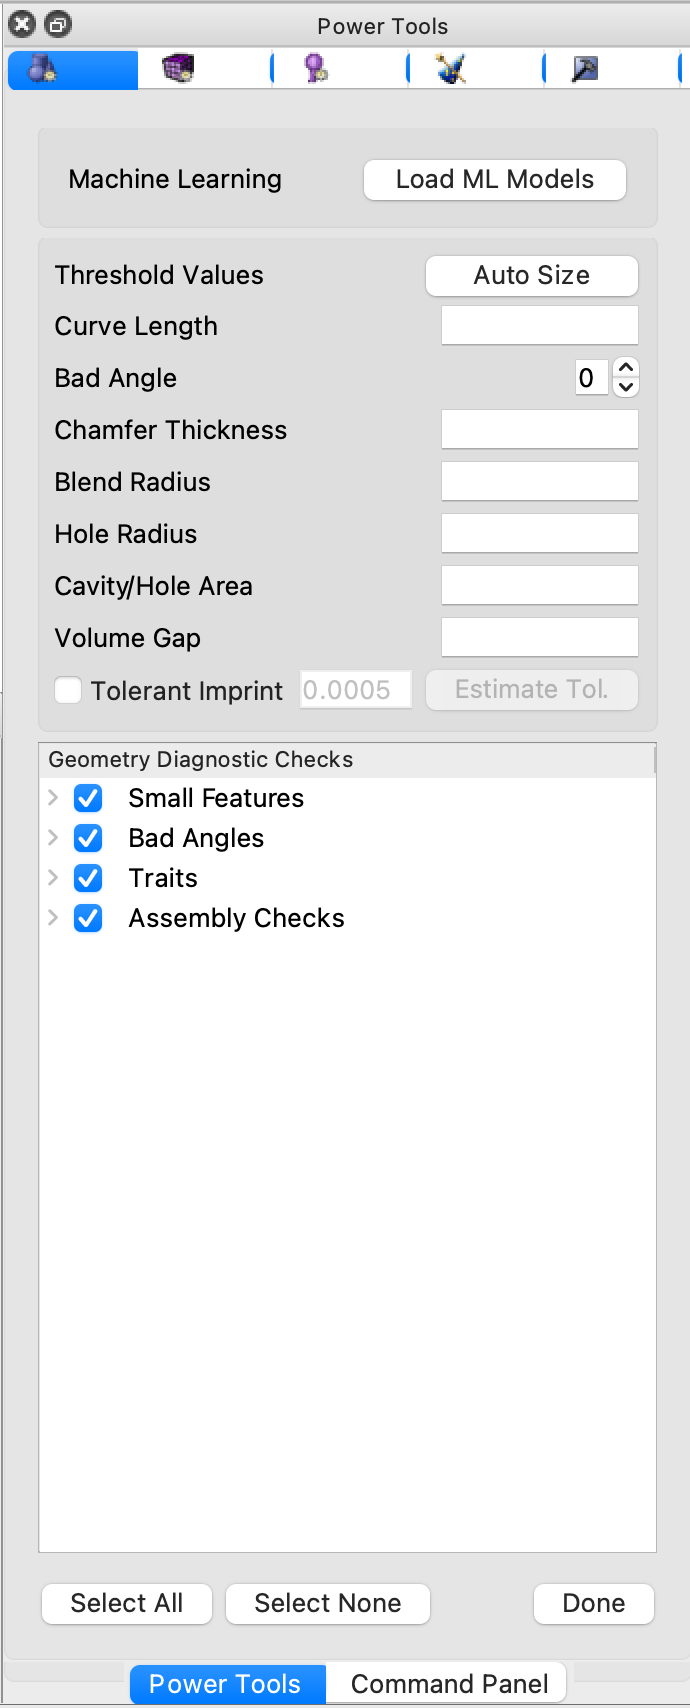Open the purple award ribbon tab
The height and width of the screenshot is (1708, 690).
pos(316,69)
